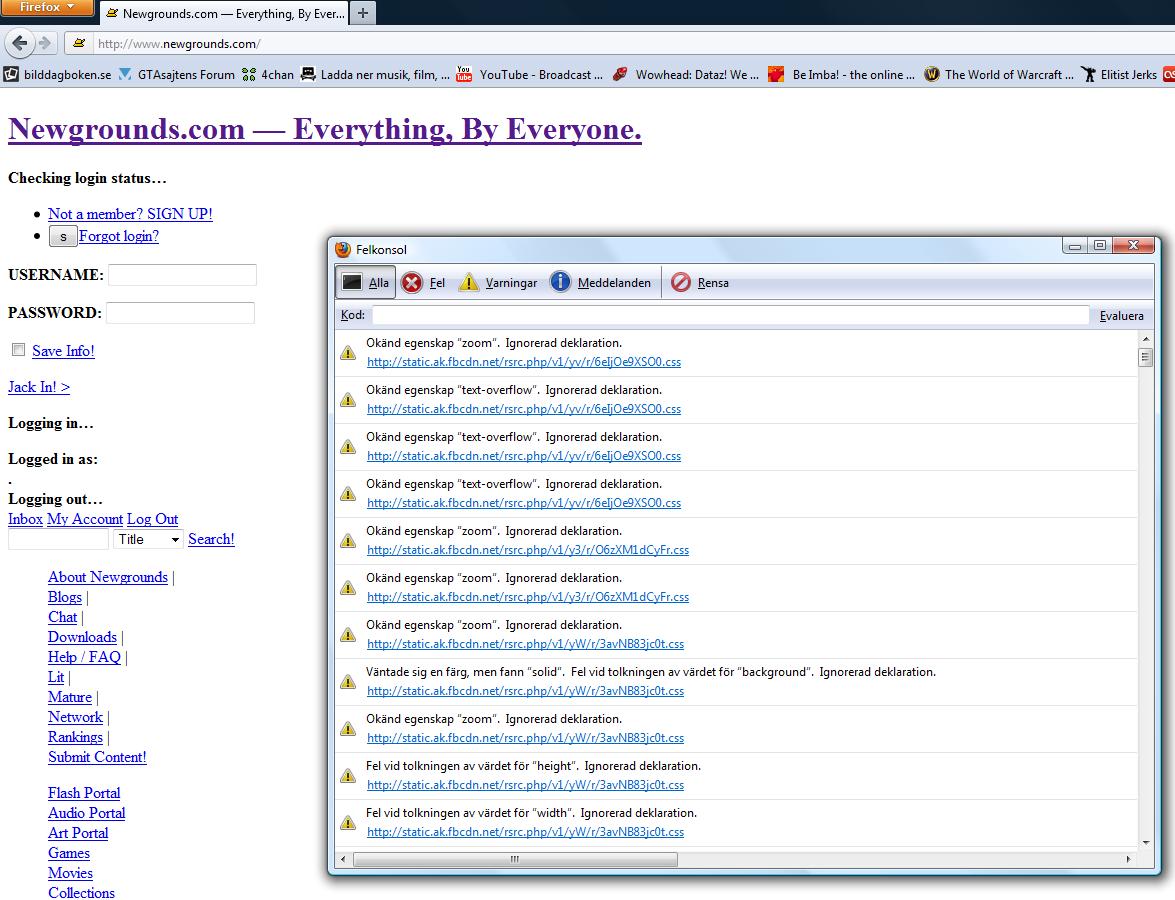Click the console scroll right arrow
Viewport: 1175px width, 900px height.
(x=1129, y=860)
